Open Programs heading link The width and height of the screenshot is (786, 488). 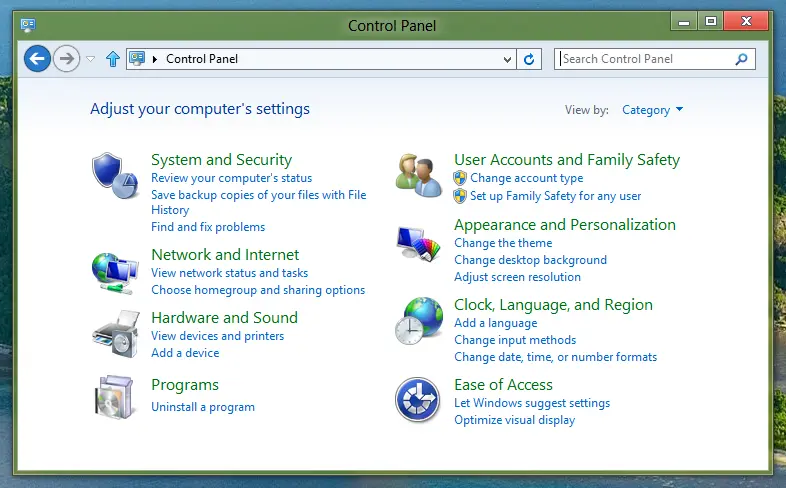[185, 385]
